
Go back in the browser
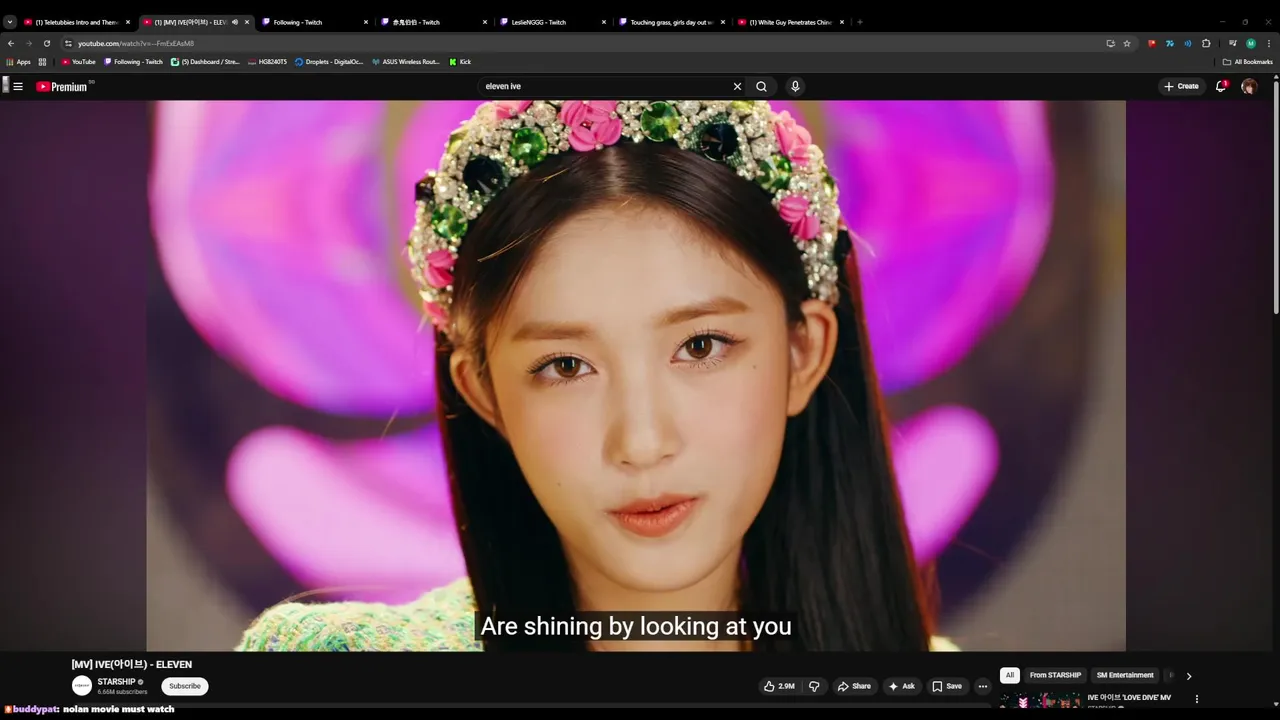[x=11, y=43]
